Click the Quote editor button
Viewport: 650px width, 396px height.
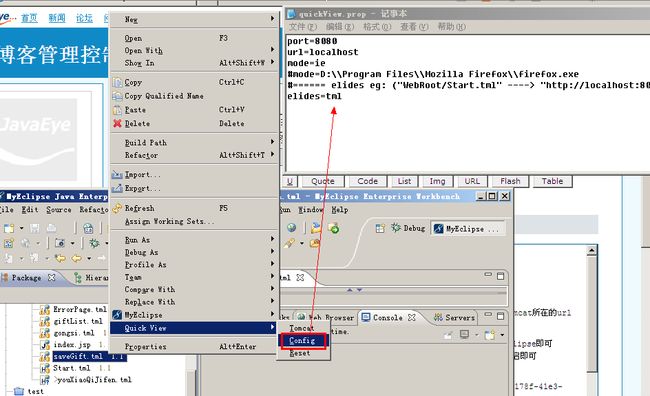tap(323, 181)
